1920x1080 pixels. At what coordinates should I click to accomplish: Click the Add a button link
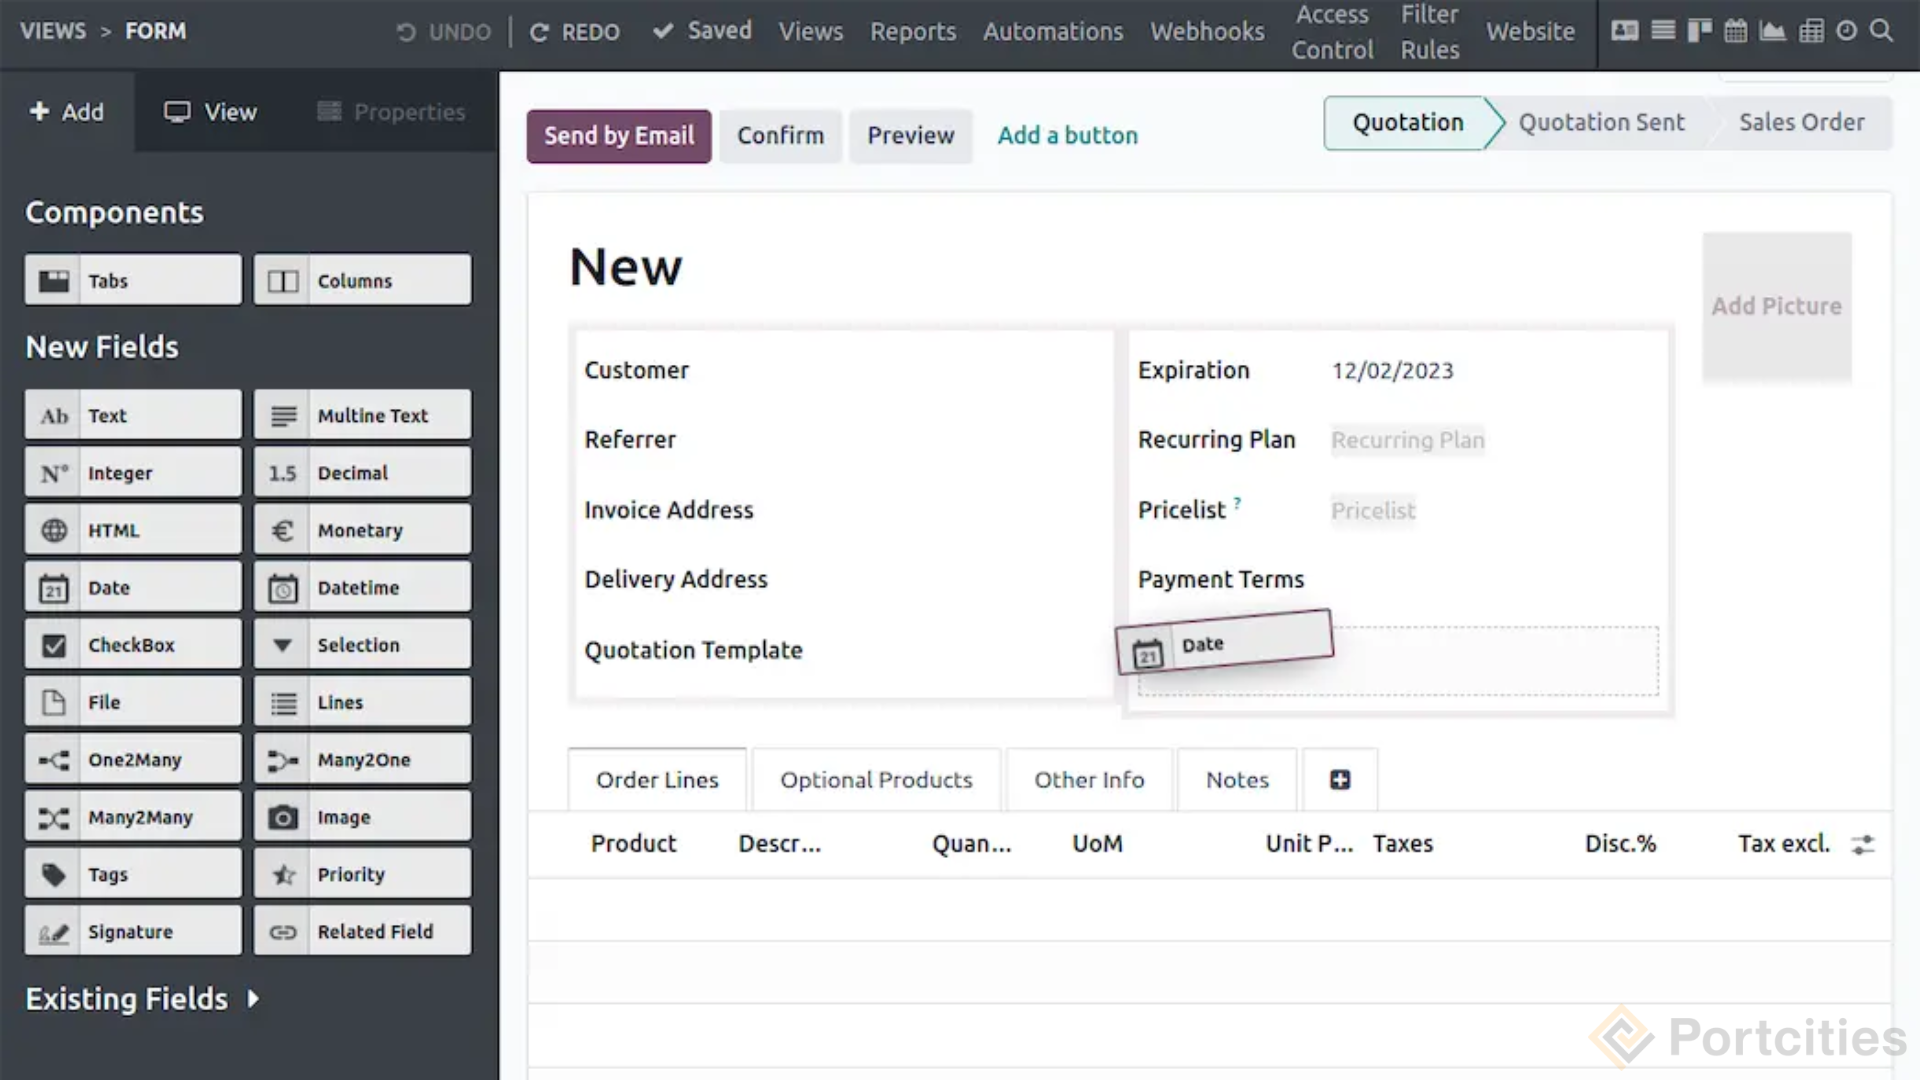tap(1067, 135)
